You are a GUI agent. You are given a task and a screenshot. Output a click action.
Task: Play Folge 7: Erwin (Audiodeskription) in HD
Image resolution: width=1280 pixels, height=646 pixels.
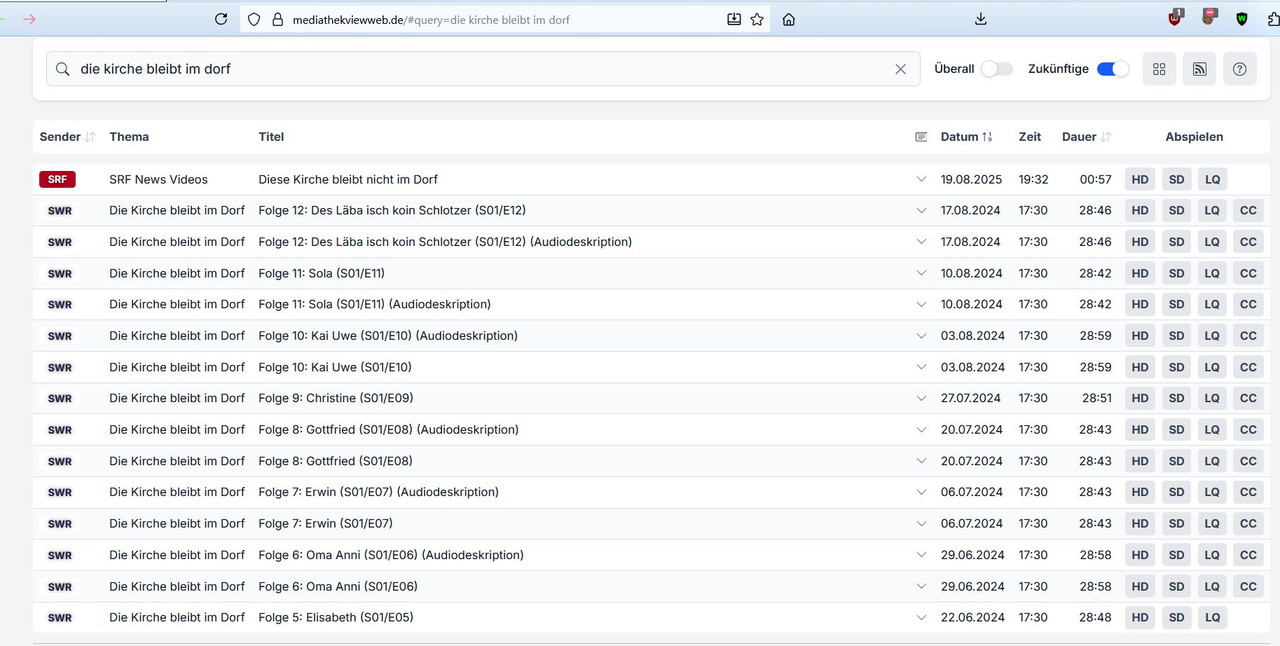[1140, 492]
